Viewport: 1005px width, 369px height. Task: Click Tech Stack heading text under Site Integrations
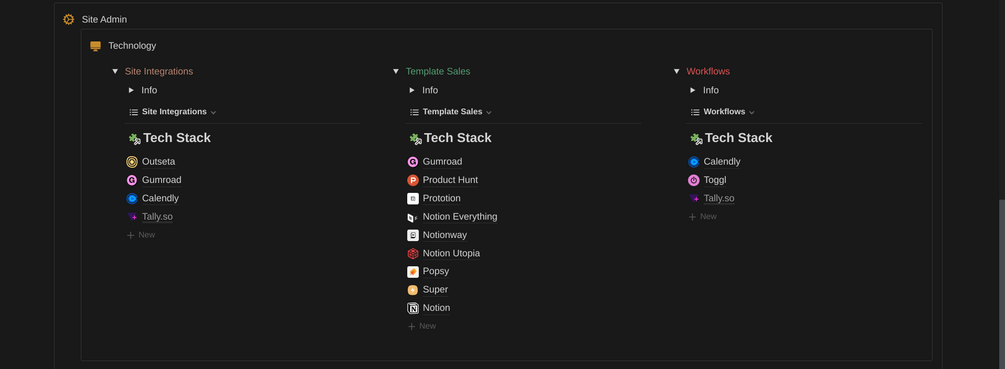click(177, 138)
